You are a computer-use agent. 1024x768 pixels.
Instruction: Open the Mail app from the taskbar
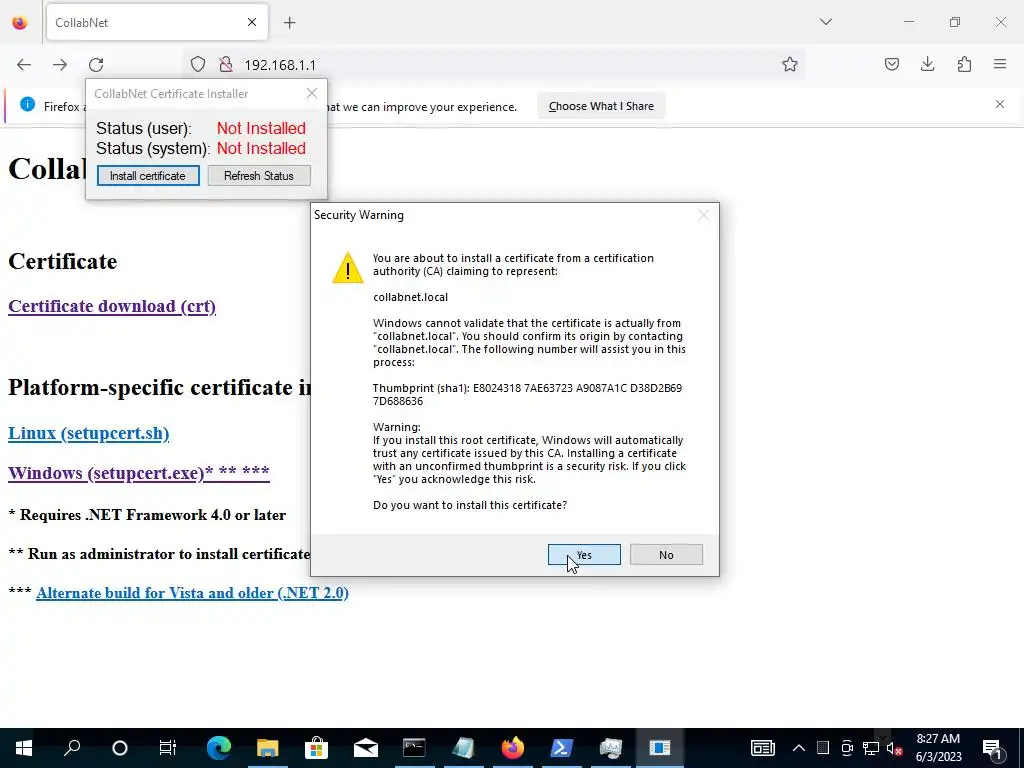pos(366,748)
